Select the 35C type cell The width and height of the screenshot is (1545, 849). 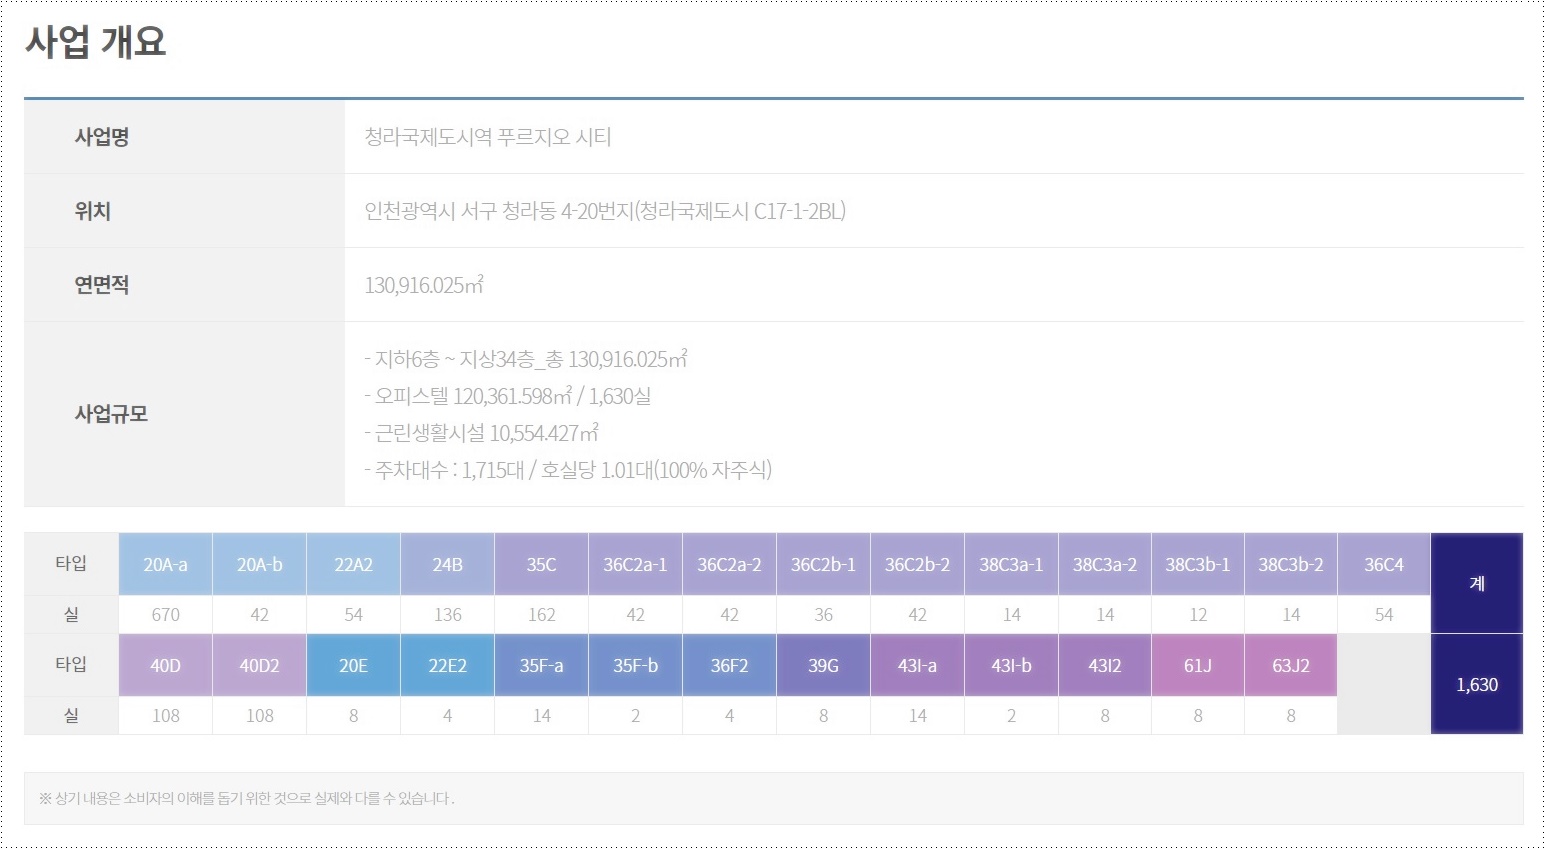(542, 565)
